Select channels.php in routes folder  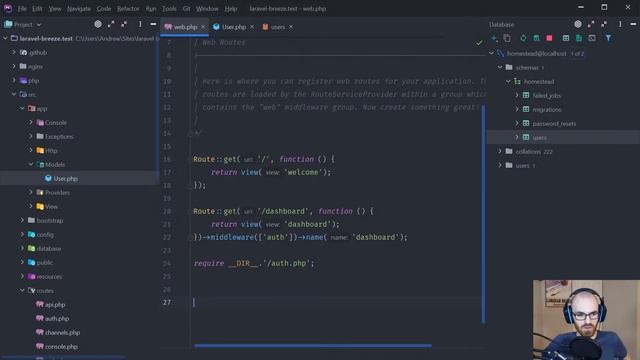[62, 332]
